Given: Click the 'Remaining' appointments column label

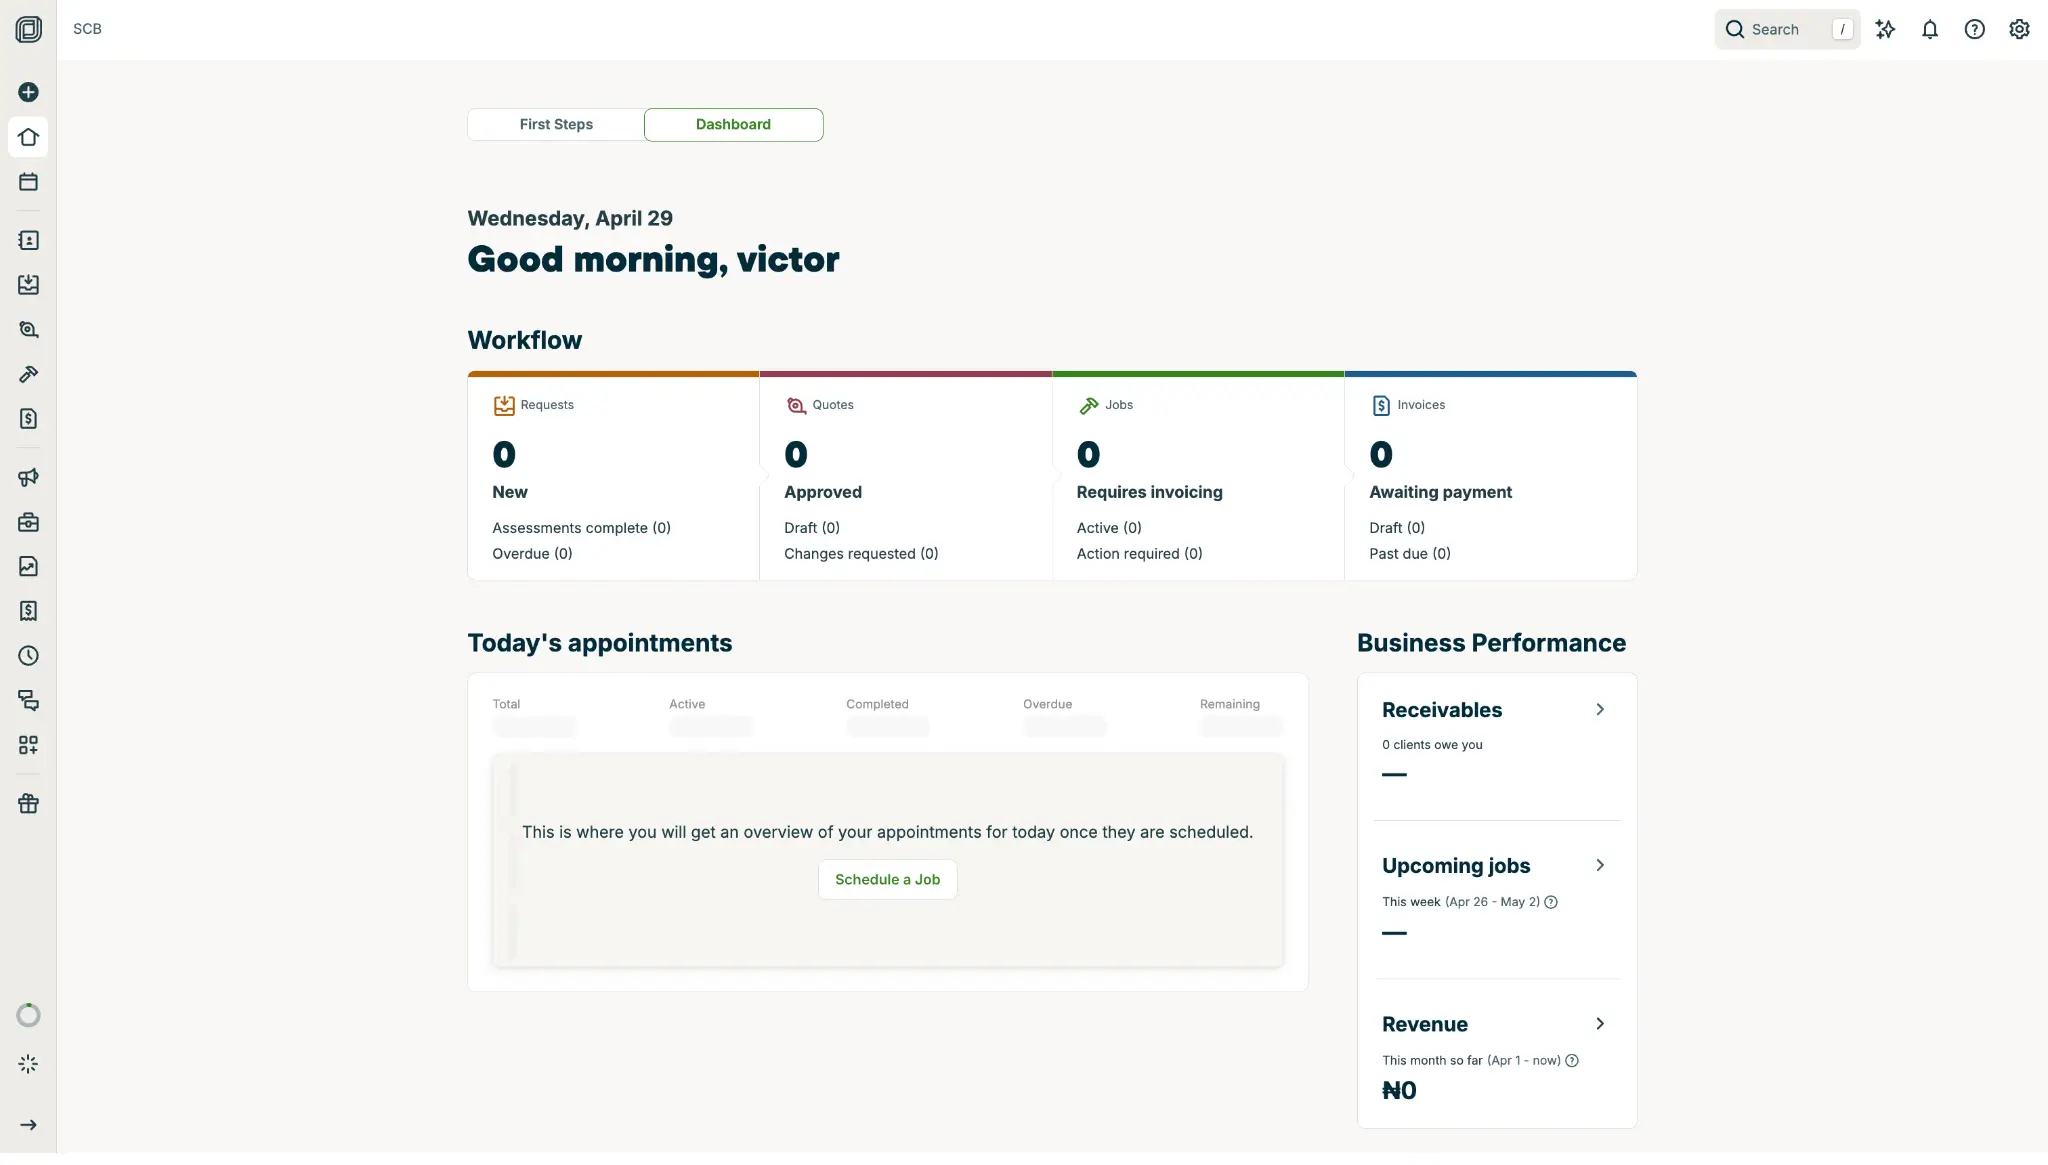Looking at the screenshot, I should pos(1230,704).
